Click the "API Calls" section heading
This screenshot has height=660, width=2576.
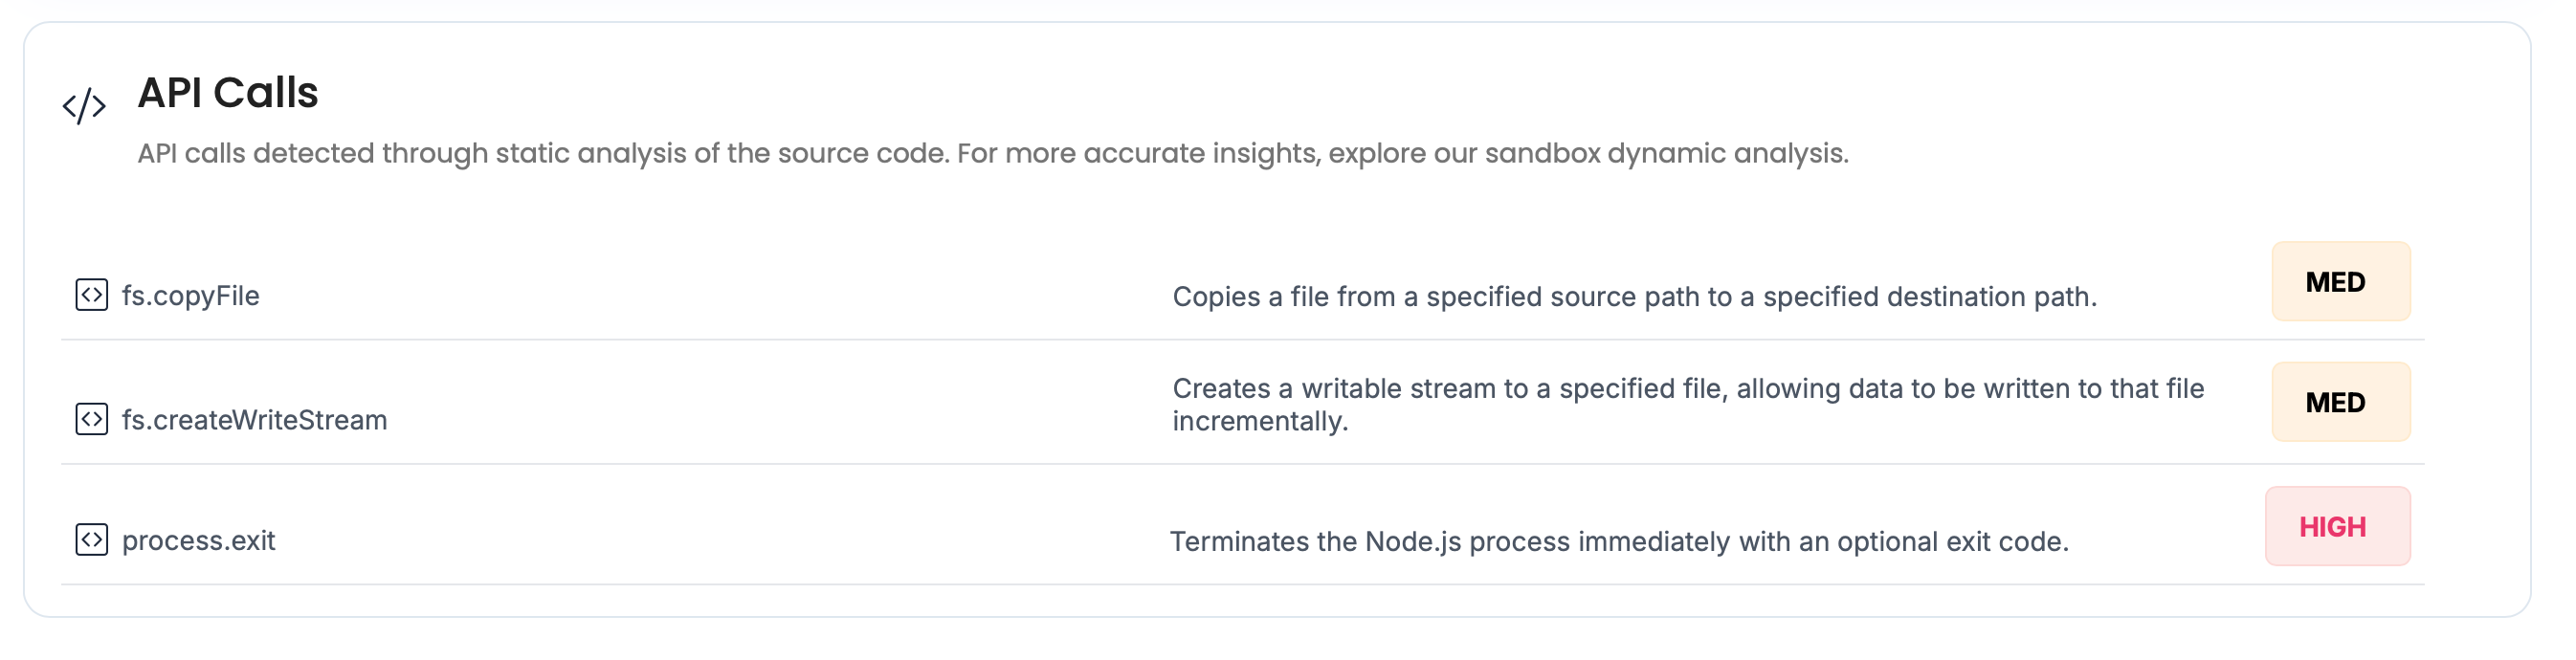pos(228,93)
